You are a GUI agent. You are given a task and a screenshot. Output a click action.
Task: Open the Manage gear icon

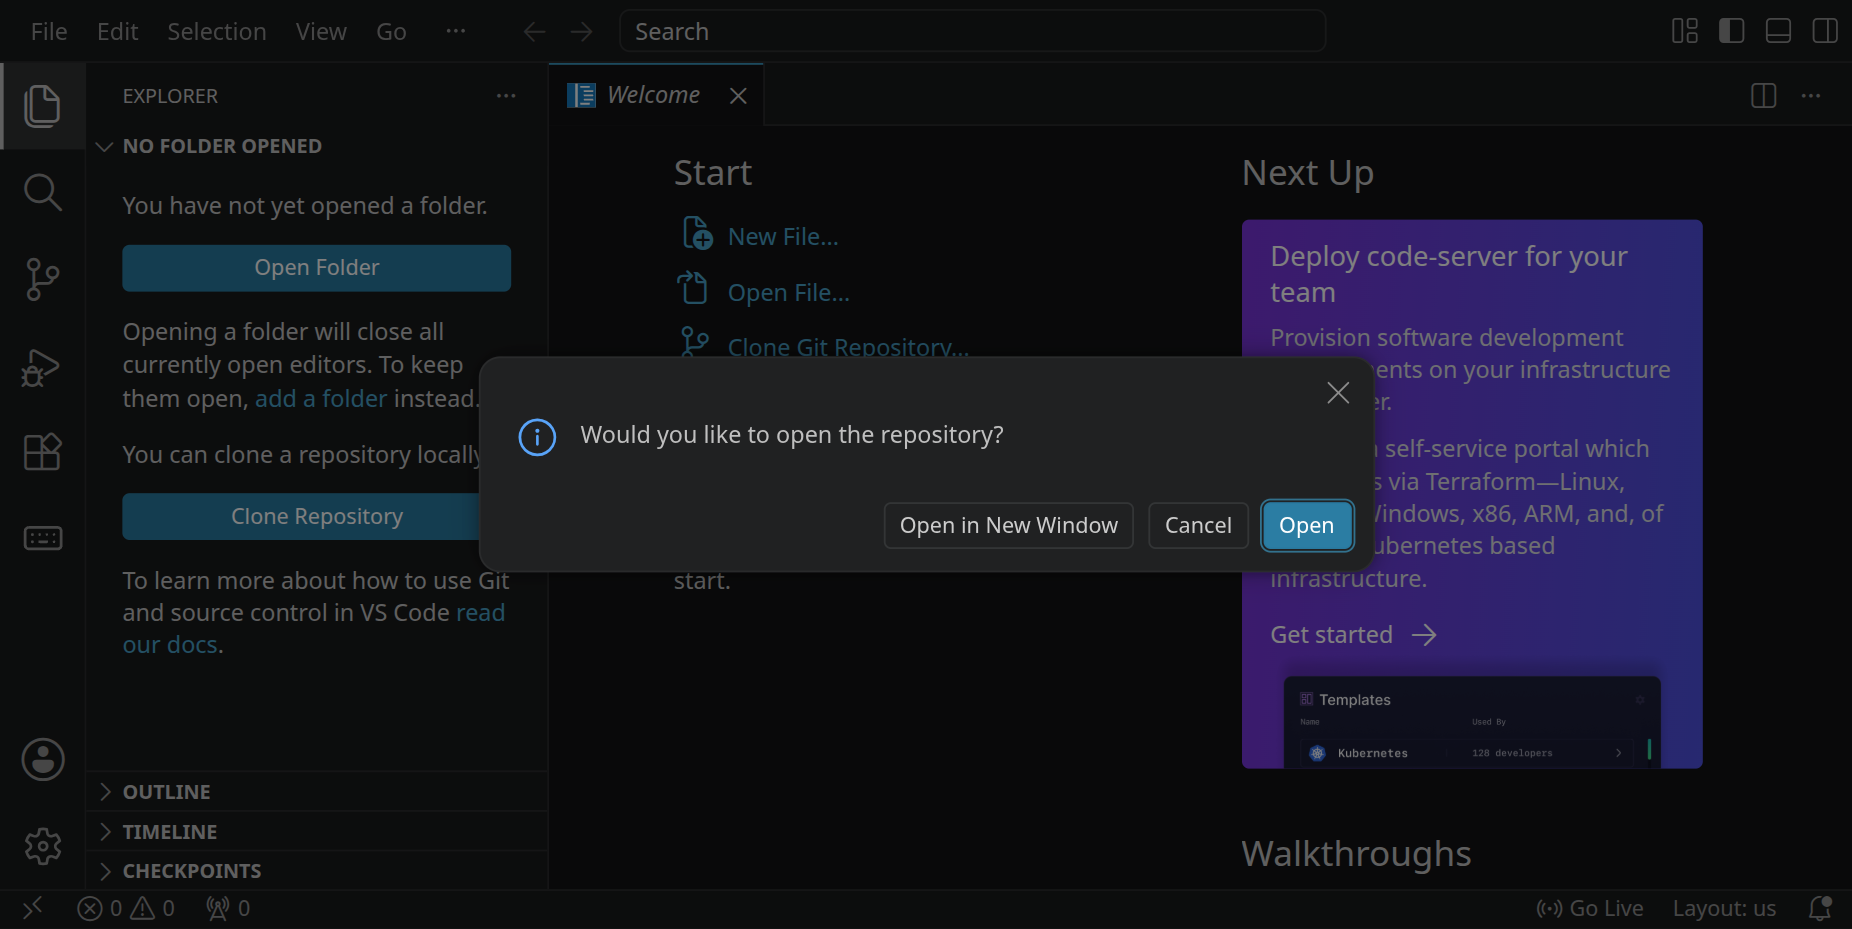coord(42,846)
